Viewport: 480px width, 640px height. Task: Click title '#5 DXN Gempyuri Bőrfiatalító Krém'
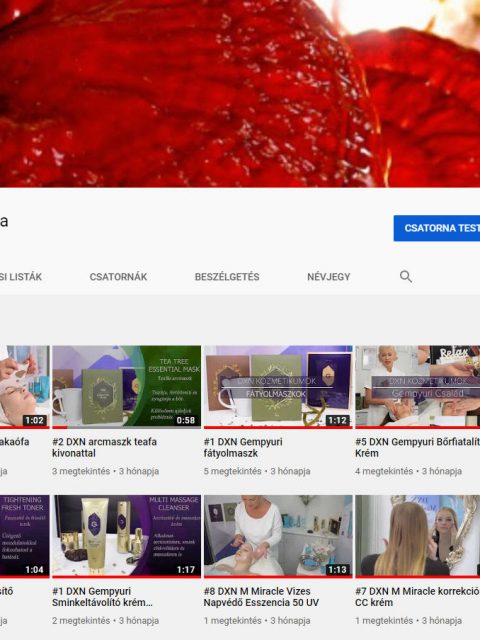[418, 447]
